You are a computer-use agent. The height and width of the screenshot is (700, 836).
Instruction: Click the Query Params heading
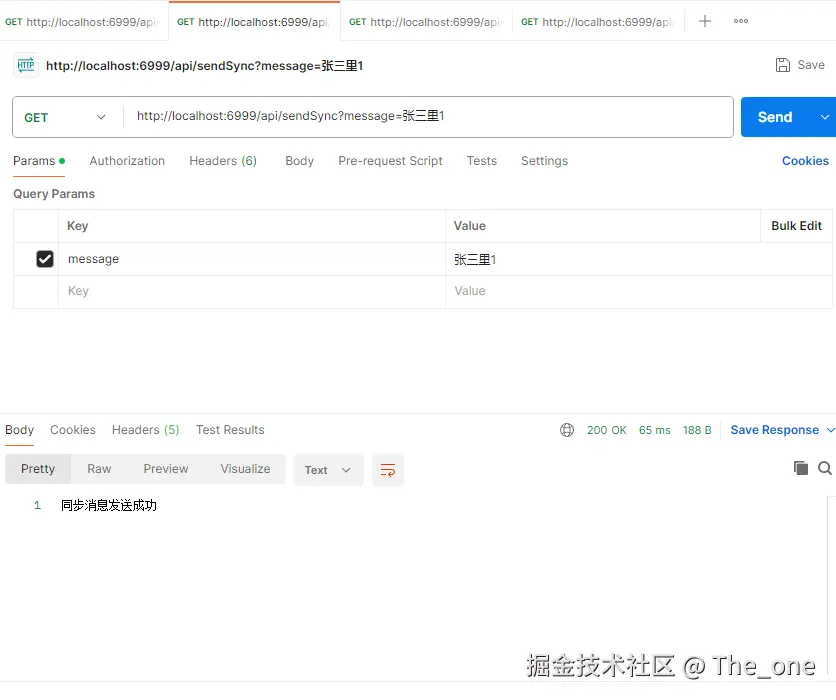54,194
